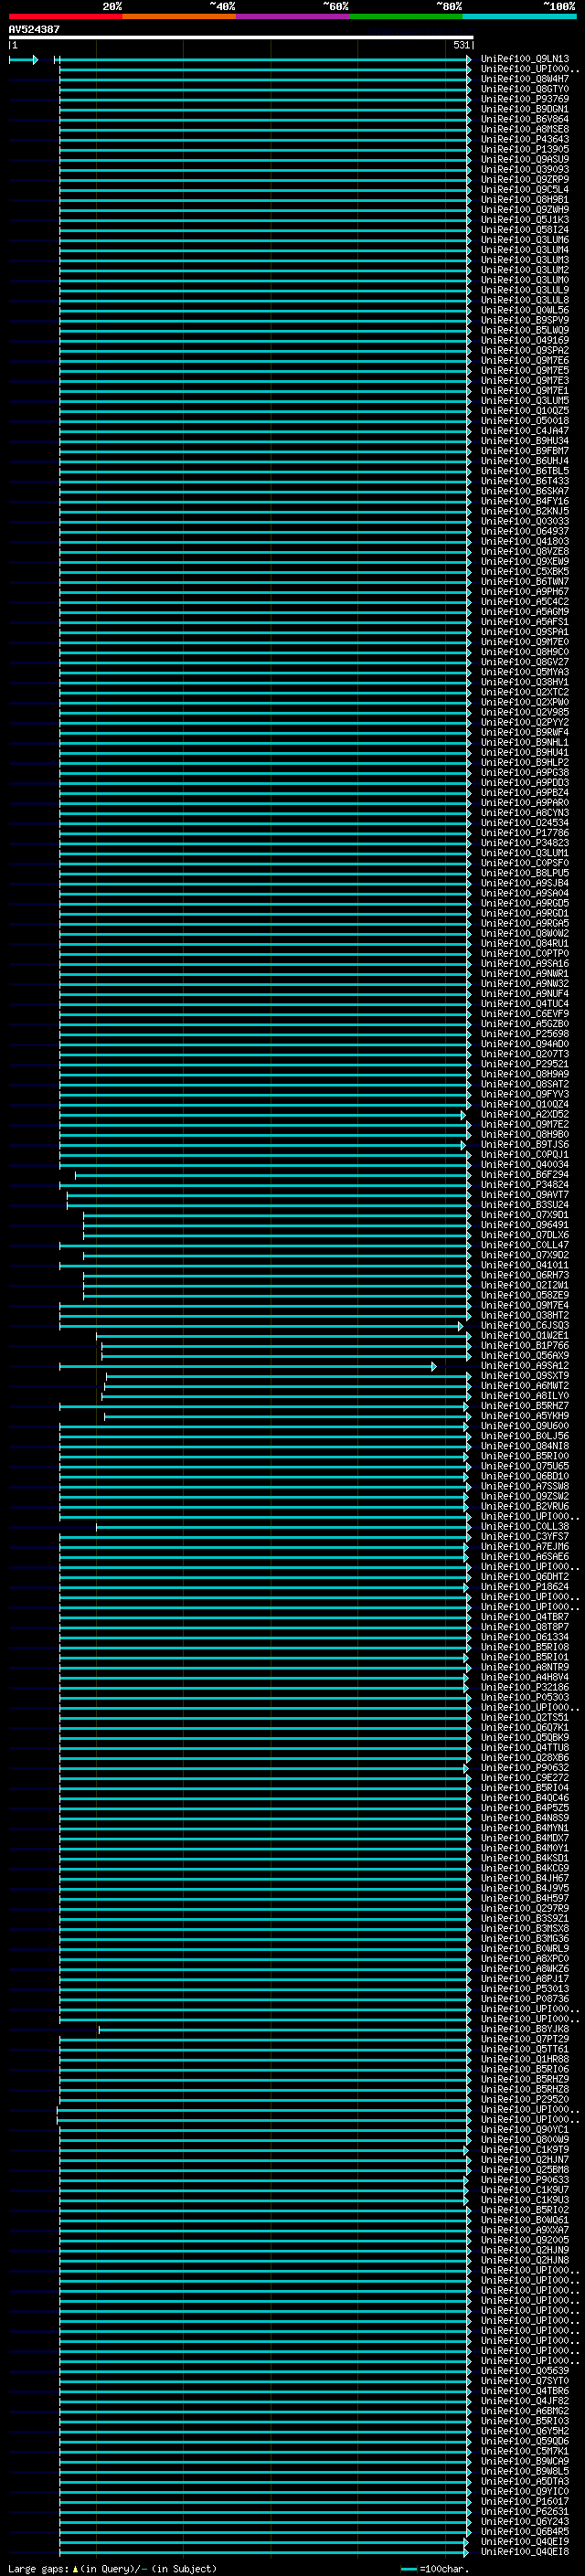Select hit label UniRef100_P25698
The image size is (585, 2576).
pos(525,1034)
